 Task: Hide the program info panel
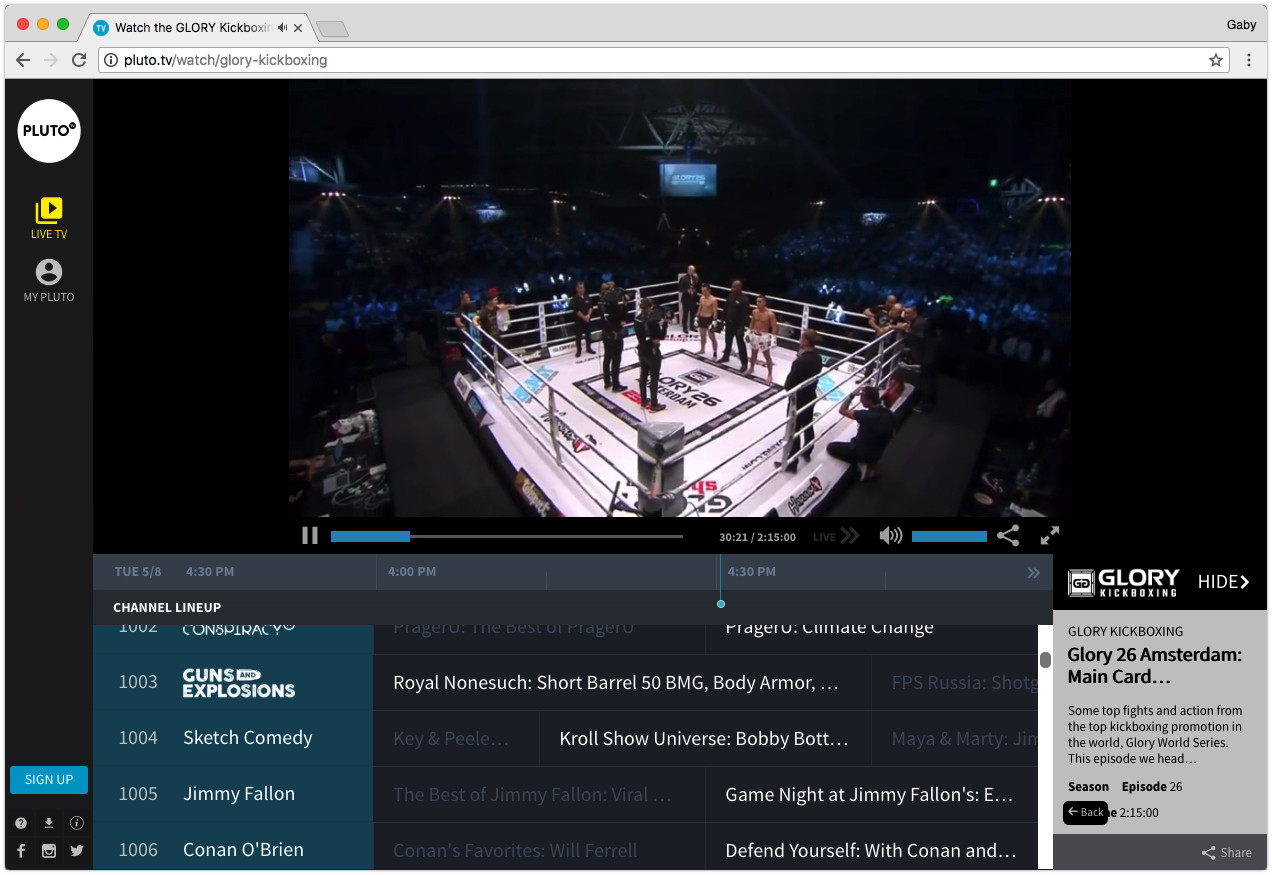tap(1222, 581)
